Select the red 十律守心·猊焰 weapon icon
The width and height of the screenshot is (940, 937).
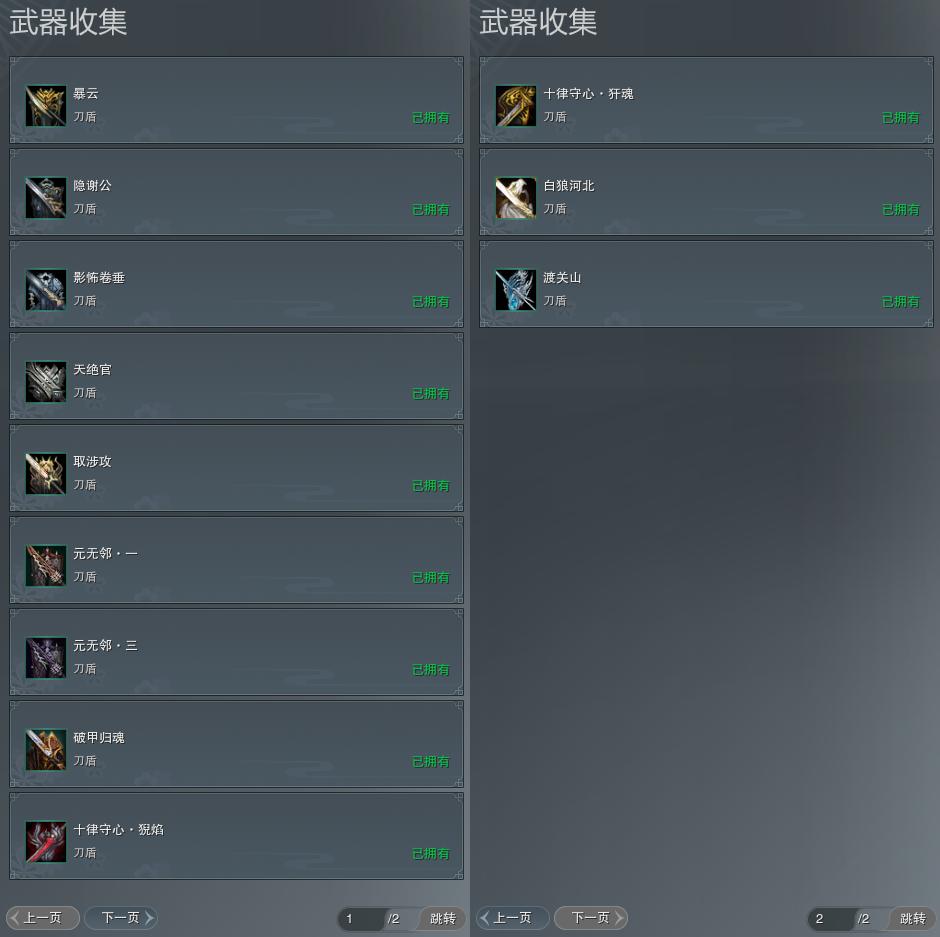coord(46,842)
